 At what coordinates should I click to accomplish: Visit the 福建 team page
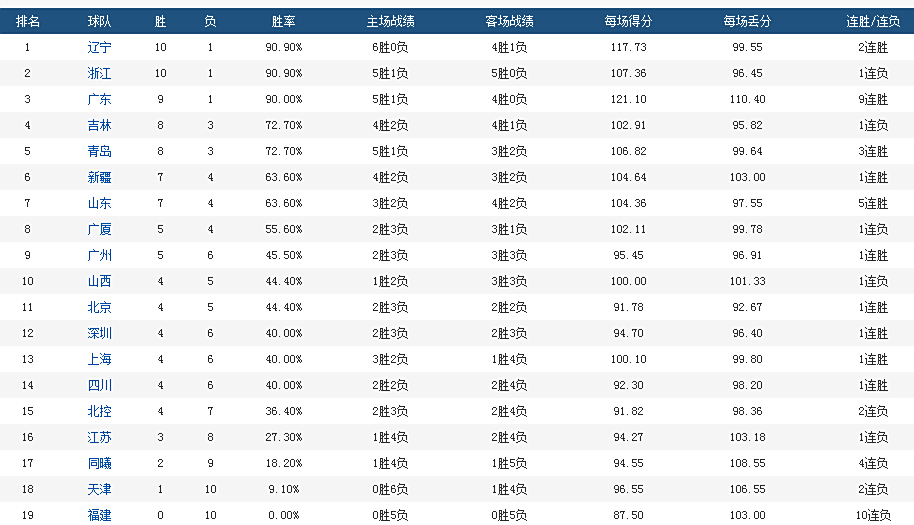coord(99,515)
